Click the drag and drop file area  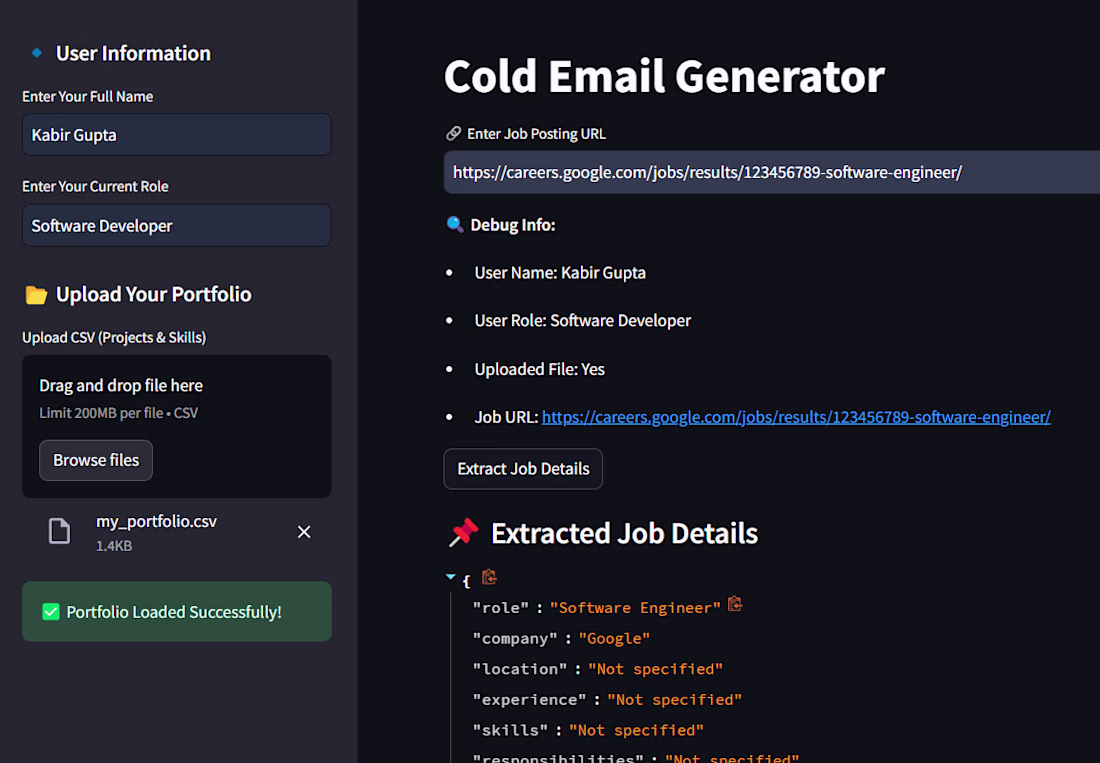pos(176,398)
